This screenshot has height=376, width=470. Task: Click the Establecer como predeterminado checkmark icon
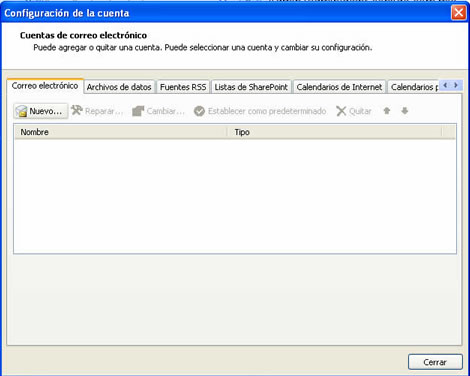[x=199, y=111]
